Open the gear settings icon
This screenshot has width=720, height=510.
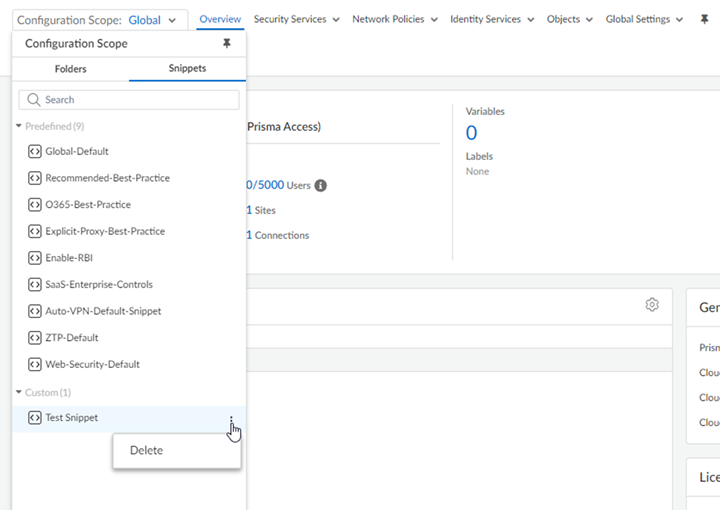tap(652, 305)
